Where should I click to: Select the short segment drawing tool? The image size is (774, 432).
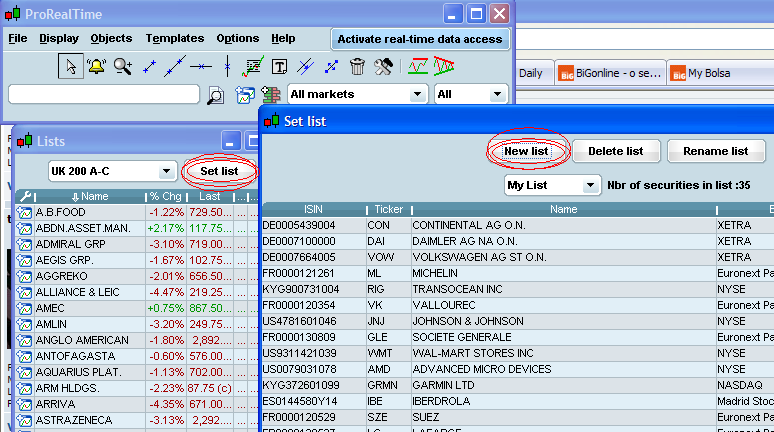(149, 67)
